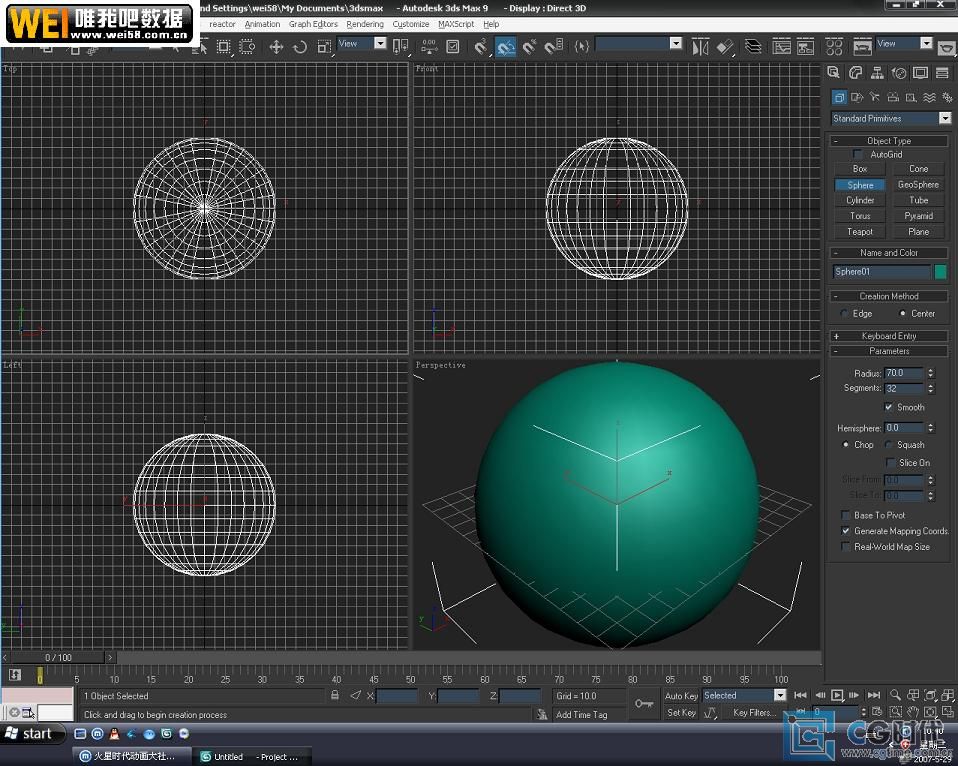Select the Space Warps category icon

point(929,97)
